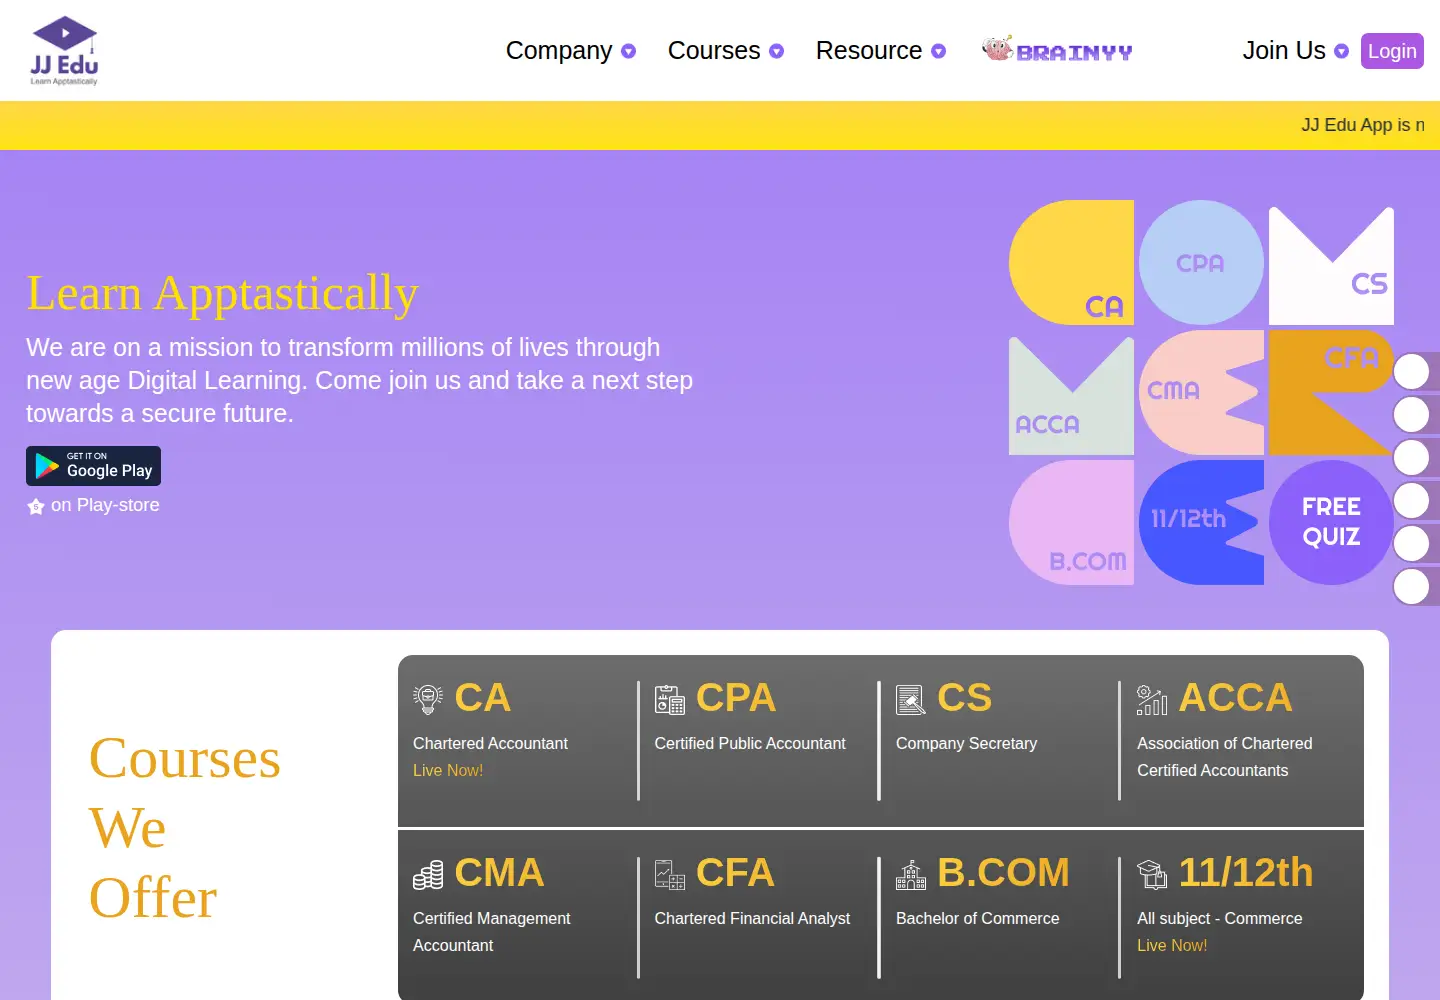Open the CPA course heading
Screen dimensions: 1440x1000
point(736,698)
